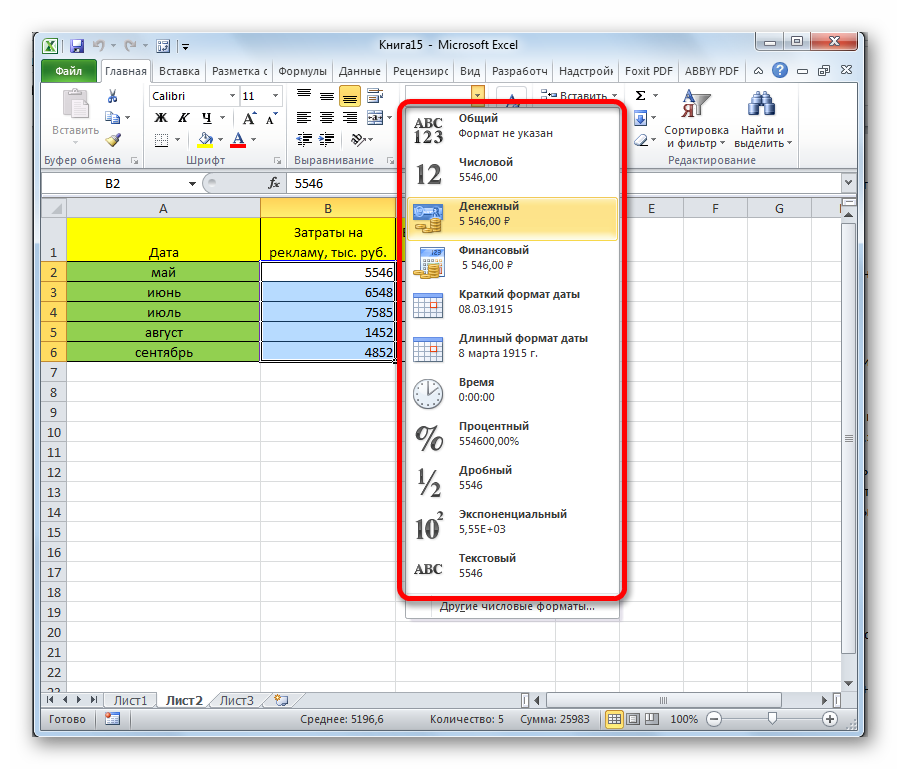
Task: Click the Insert Worksheet tab icon
Action: [281, 701]
